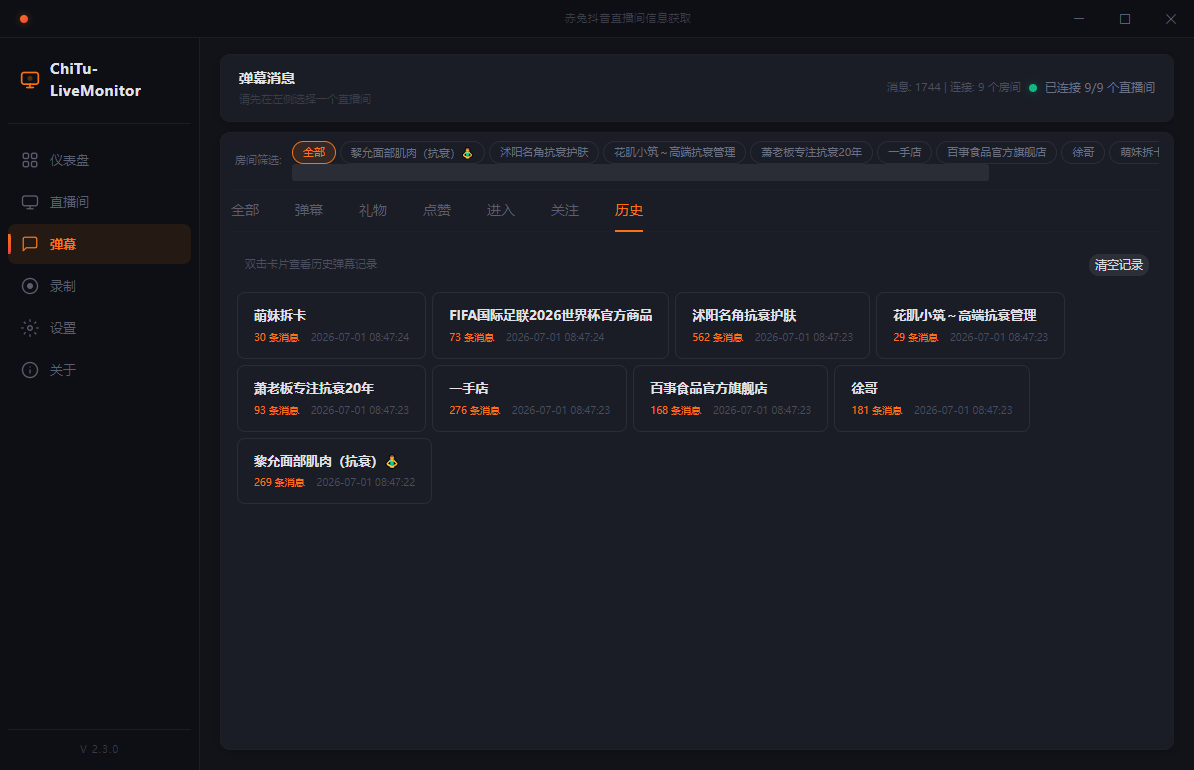
Task: Click the 弹幕消息 page heading
Action: point(267,78)
